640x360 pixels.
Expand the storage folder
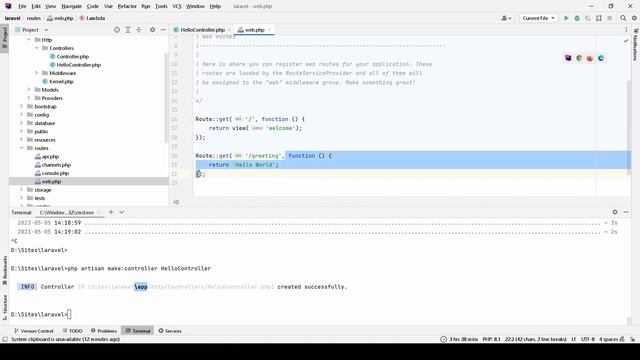click(x=22, y=190)
